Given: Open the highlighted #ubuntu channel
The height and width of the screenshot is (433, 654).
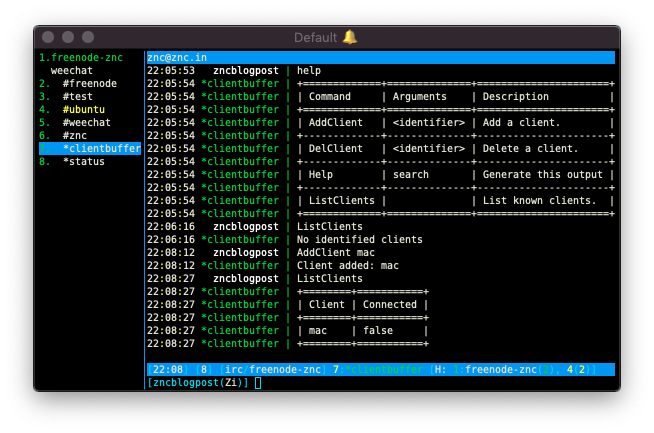Looking at the screenshot, I should (x=72, y=109).
